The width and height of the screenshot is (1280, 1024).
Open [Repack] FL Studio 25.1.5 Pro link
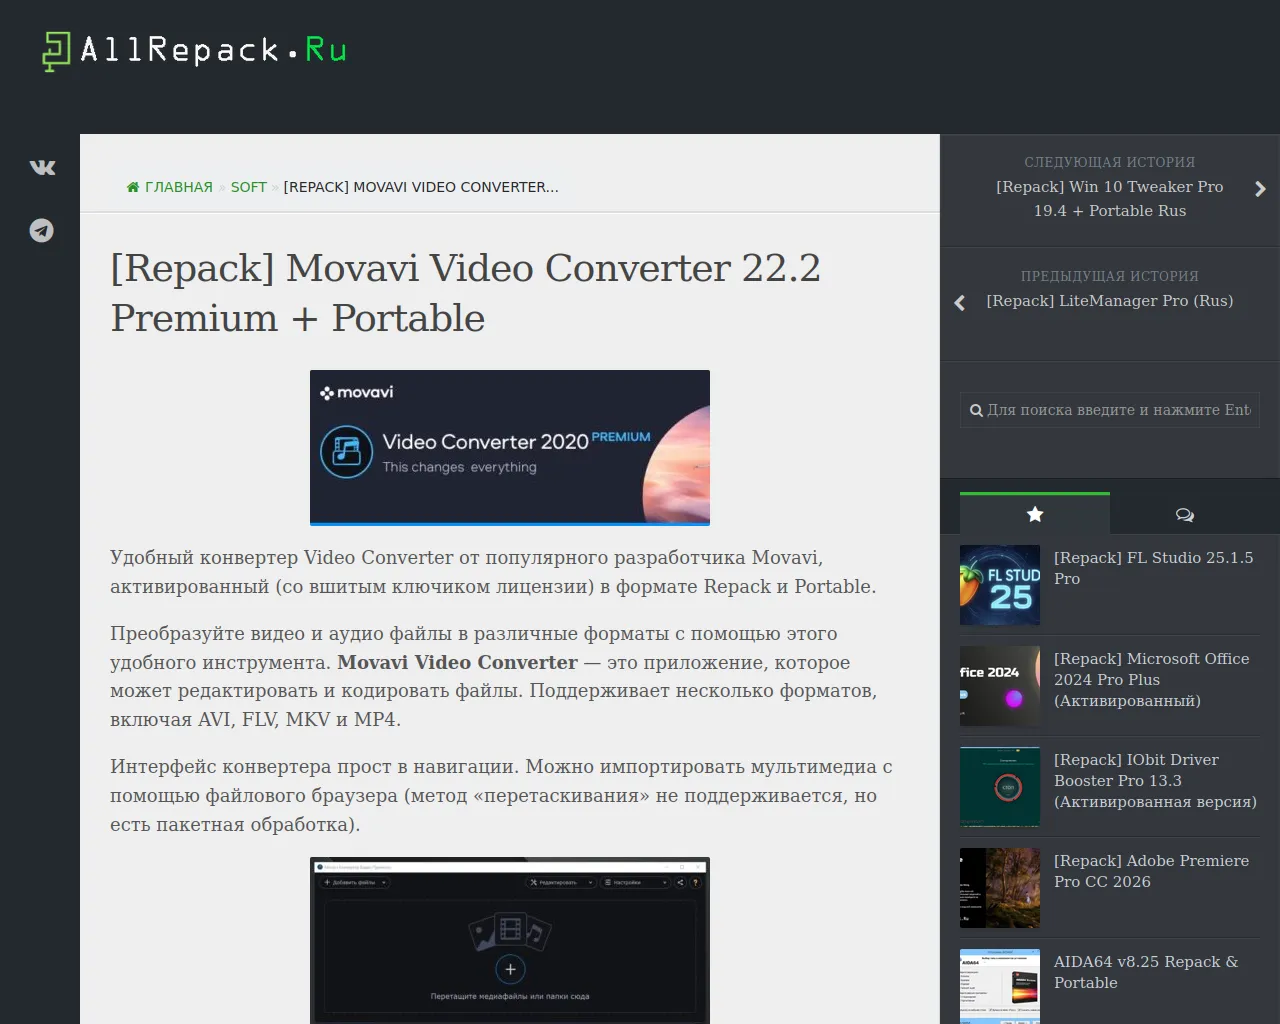(x=1153, y=568)
